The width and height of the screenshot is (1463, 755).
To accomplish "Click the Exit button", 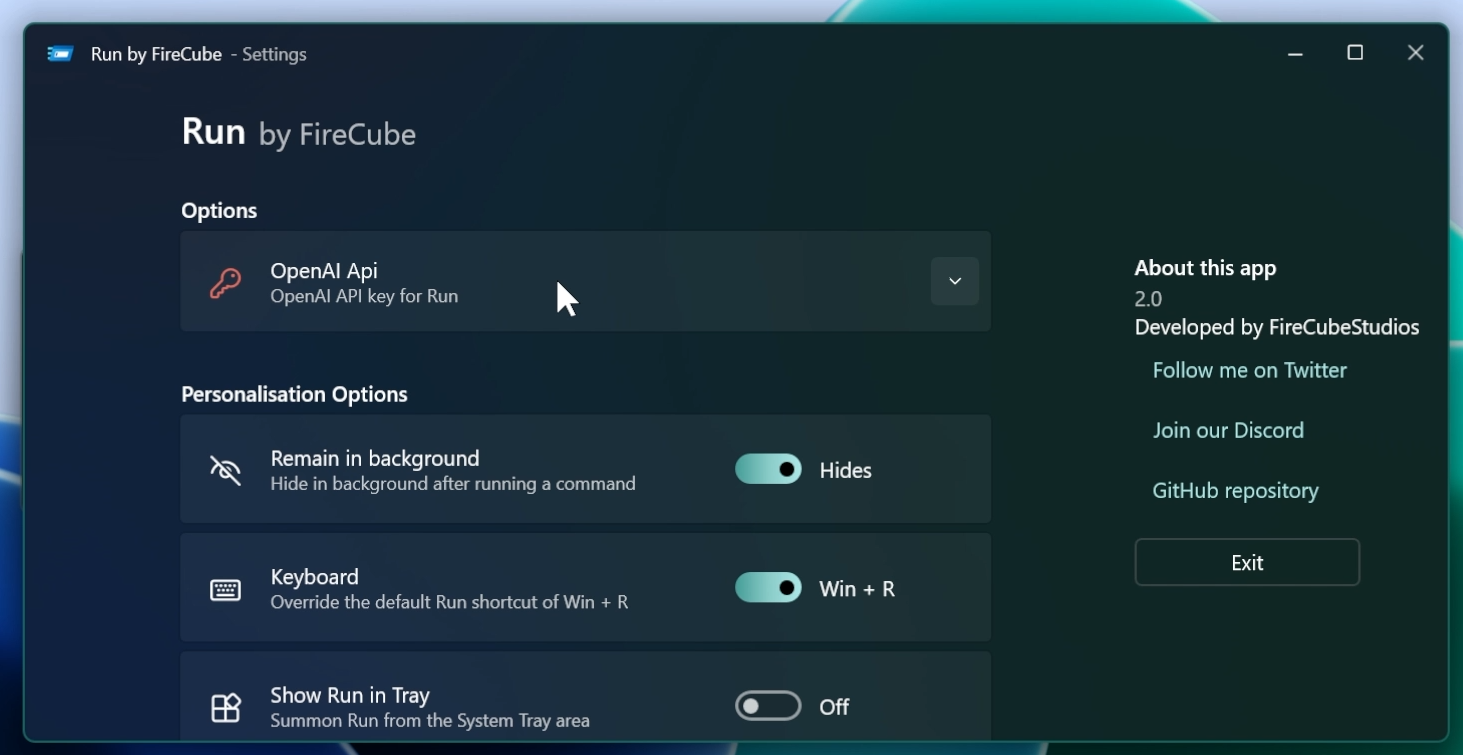I will (1246, 562).
